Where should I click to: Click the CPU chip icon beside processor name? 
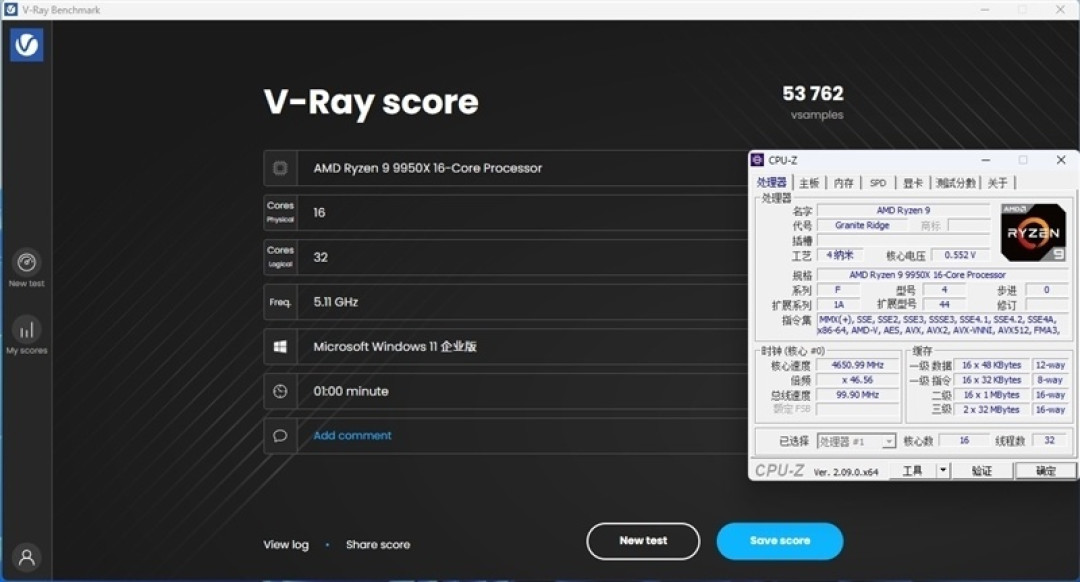pyautogui.click(x=280, y=168)
